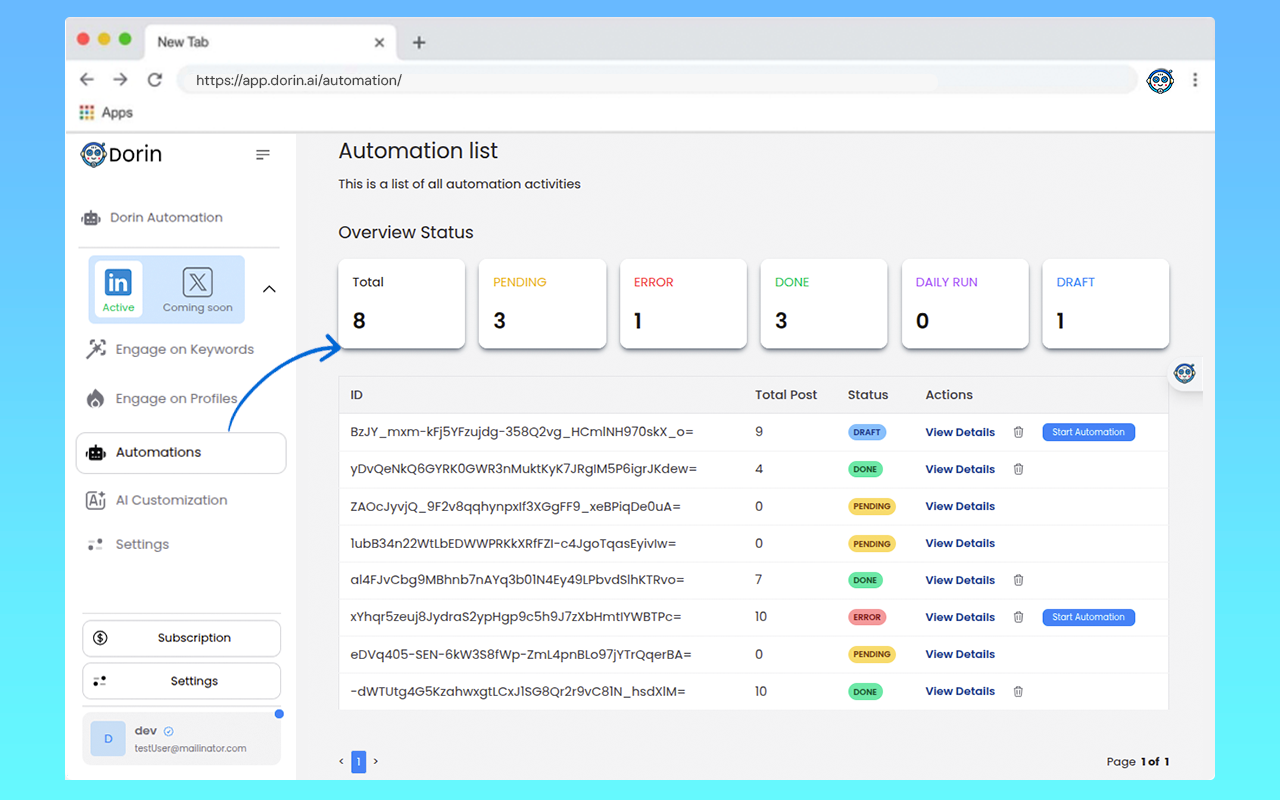Click the DAILY RUN overview card

pos(965,304)
